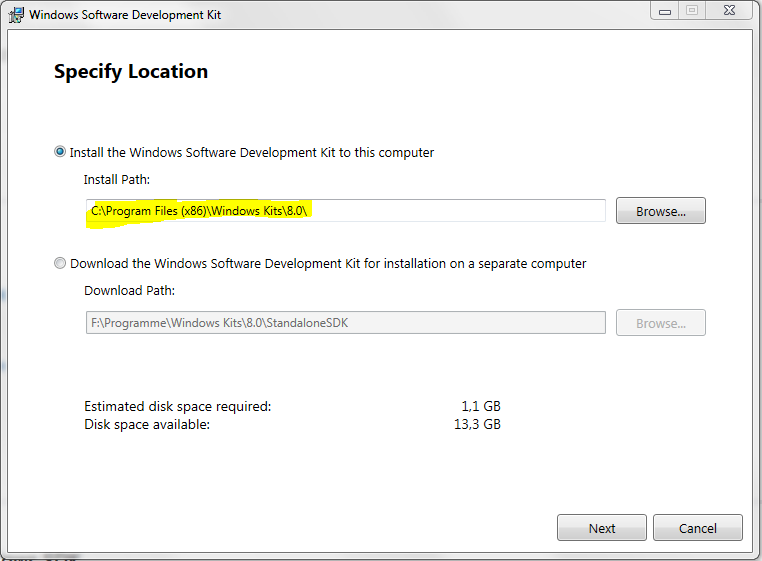Screen dimensions: 762x561
Task: Click the disabled Browse button for download path
Action: coord(660,323)
